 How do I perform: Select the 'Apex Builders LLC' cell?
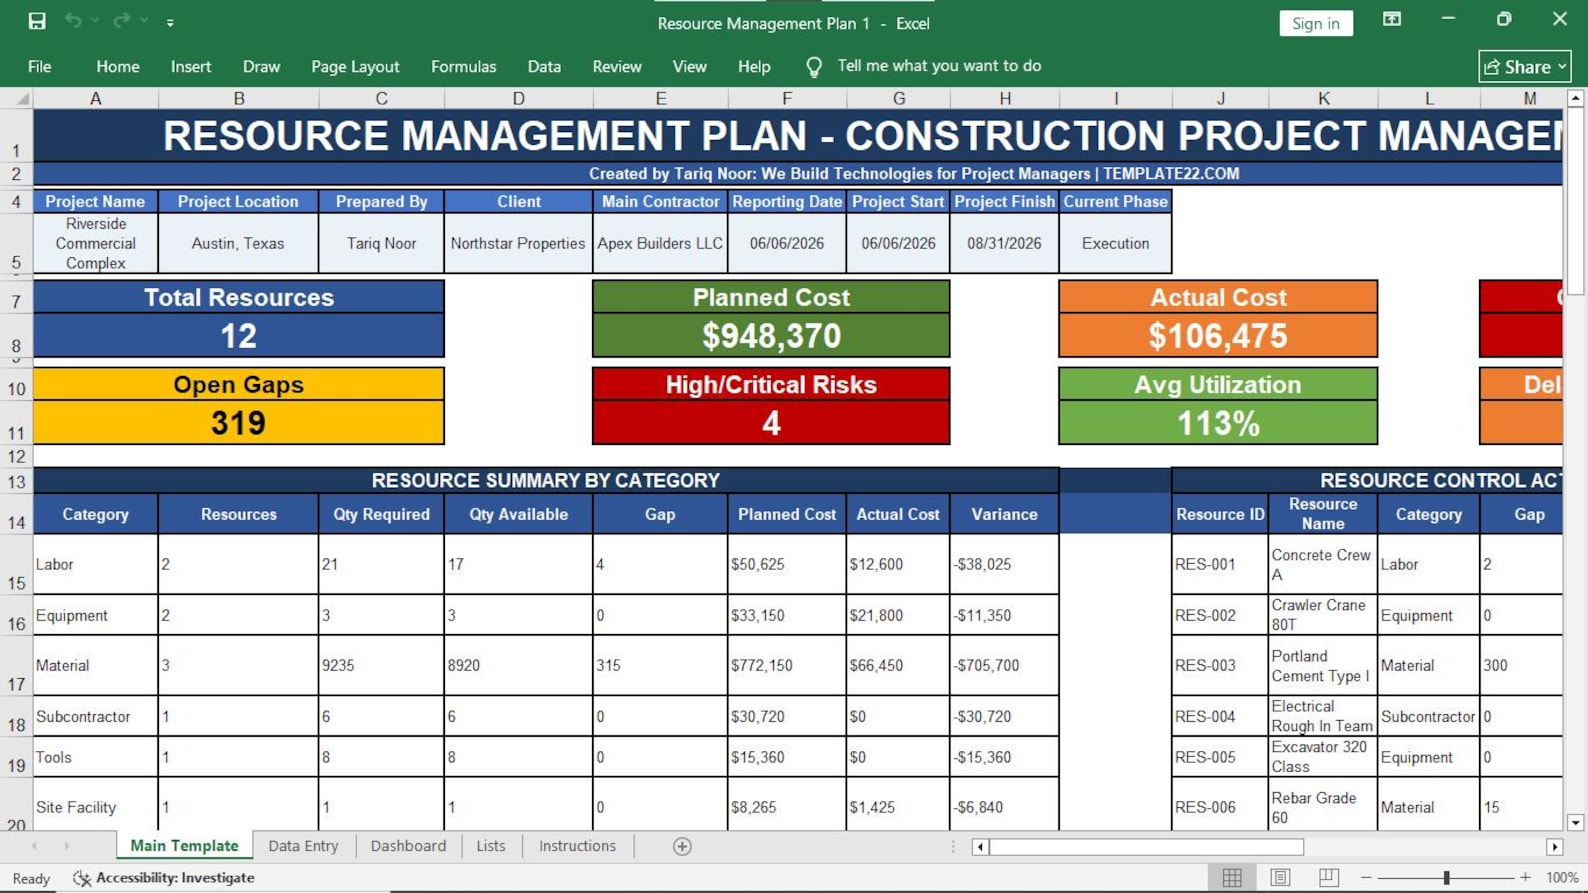click(660, 243)
